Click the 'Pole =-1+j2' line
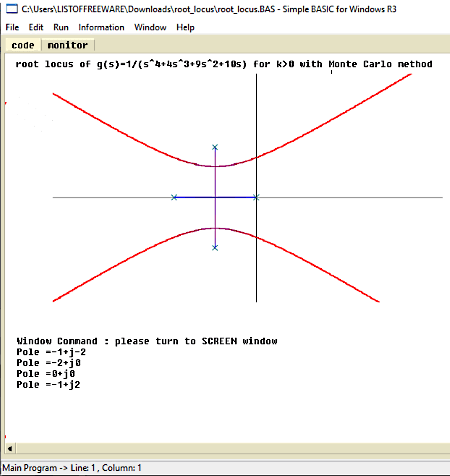This screenshot has height=476, width=450. pyautogui.click(x=48, y=385)
